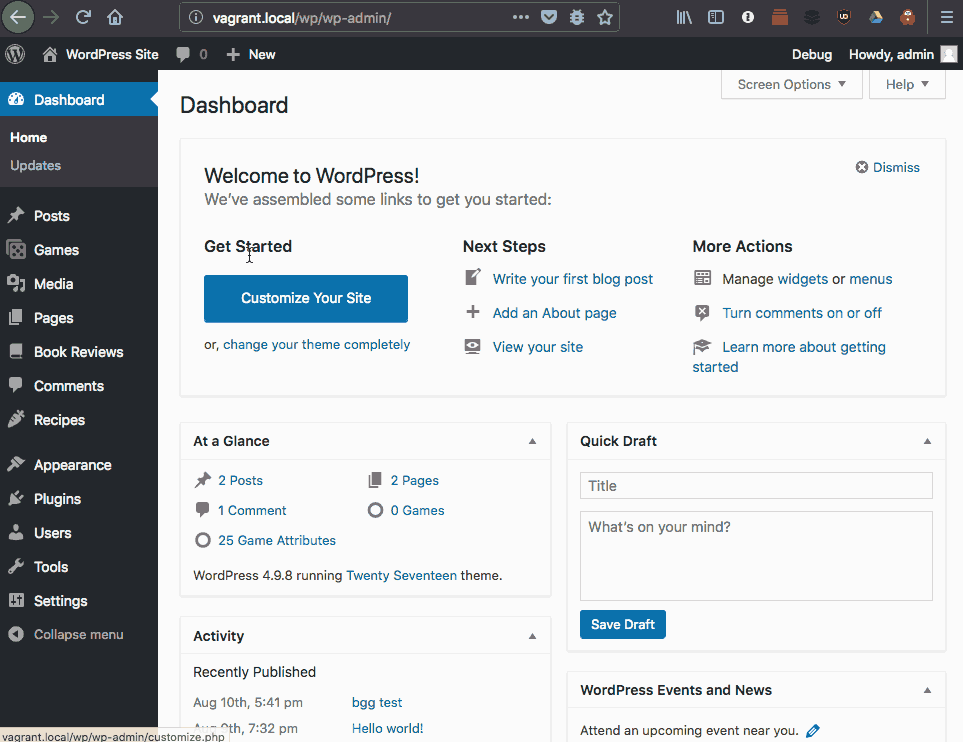Image resolution: width=963 pixels, height=742 pixels.
Task: Click the Debug item in the admin bar
Action: click(812, 54)
